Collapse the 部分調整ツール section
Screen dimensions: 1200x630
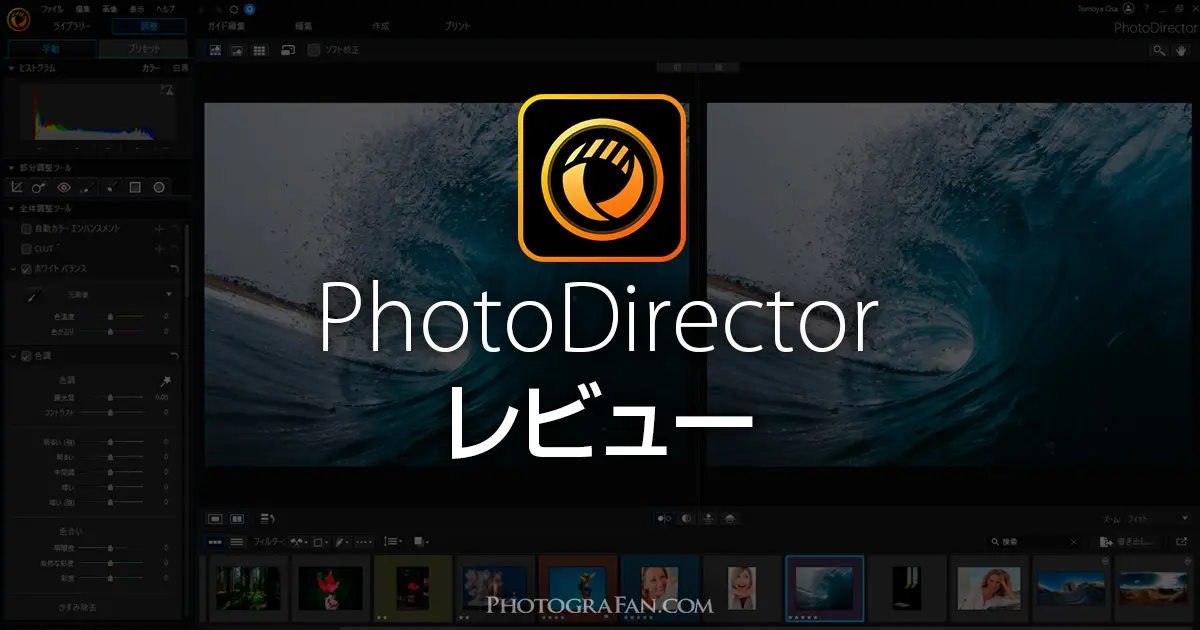[11, 168]
